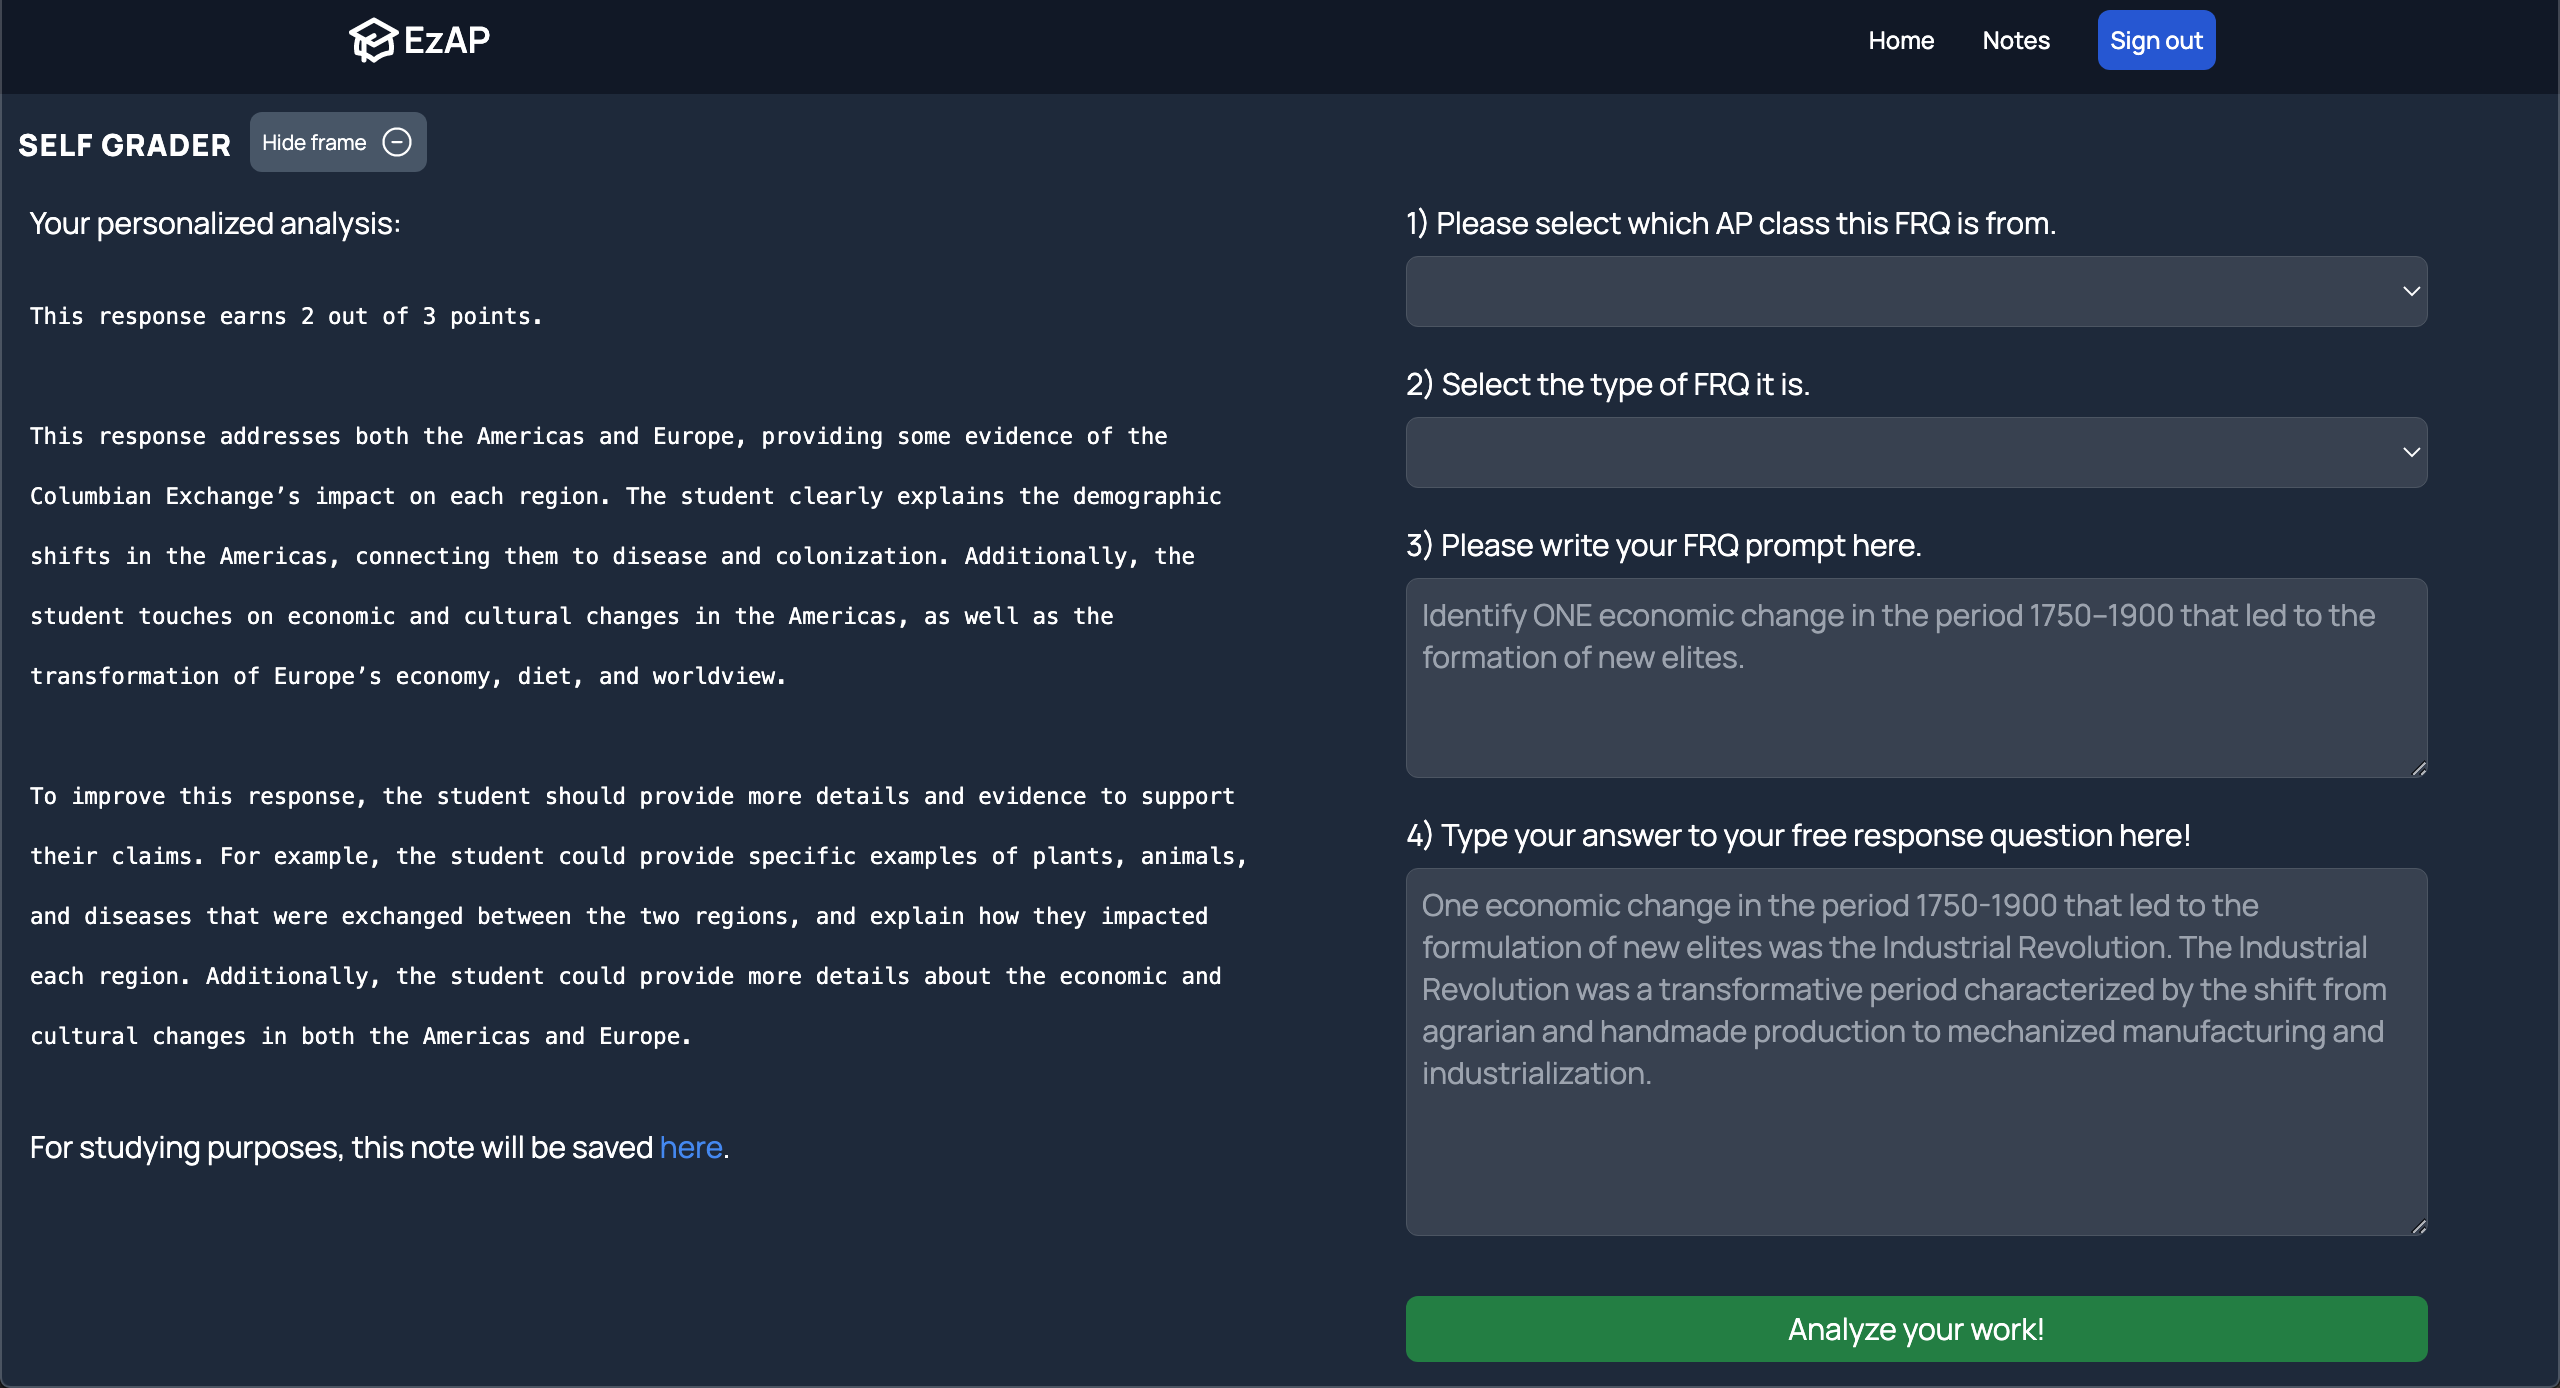
Task: Click the SELF GRADER heading
Action: 124,145
